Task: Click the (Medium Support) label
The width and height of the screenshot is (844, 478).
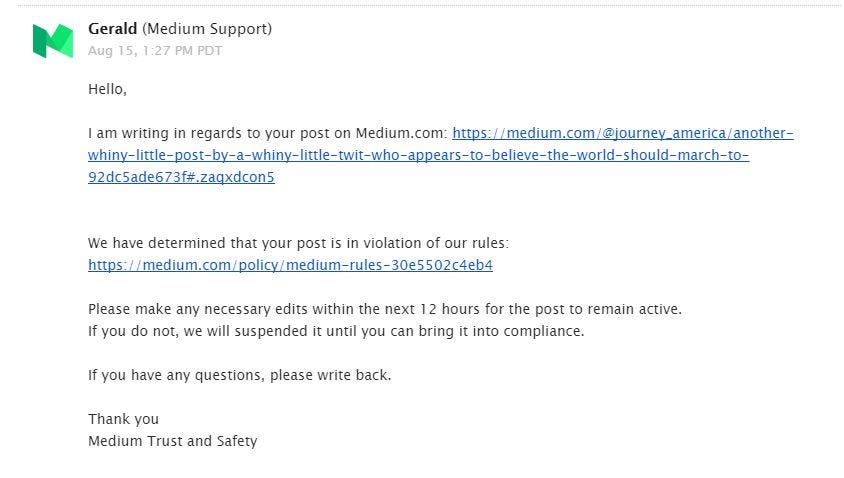Action: 207,29
